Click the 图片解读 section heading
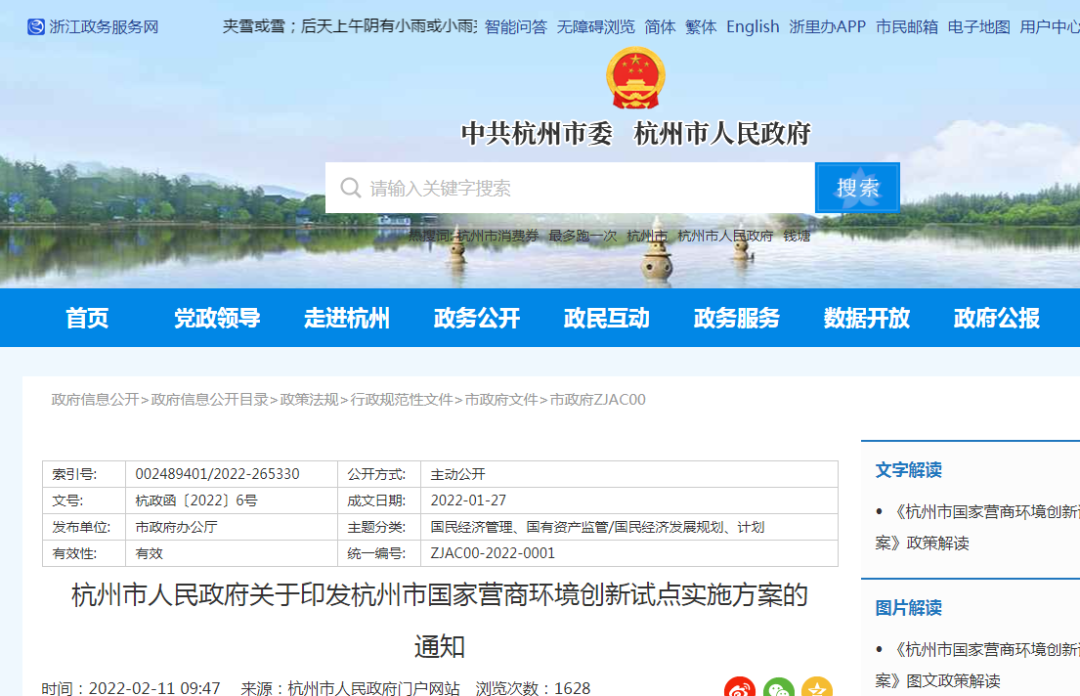This screenshot has height=696, width=1080. click(908, 608)
